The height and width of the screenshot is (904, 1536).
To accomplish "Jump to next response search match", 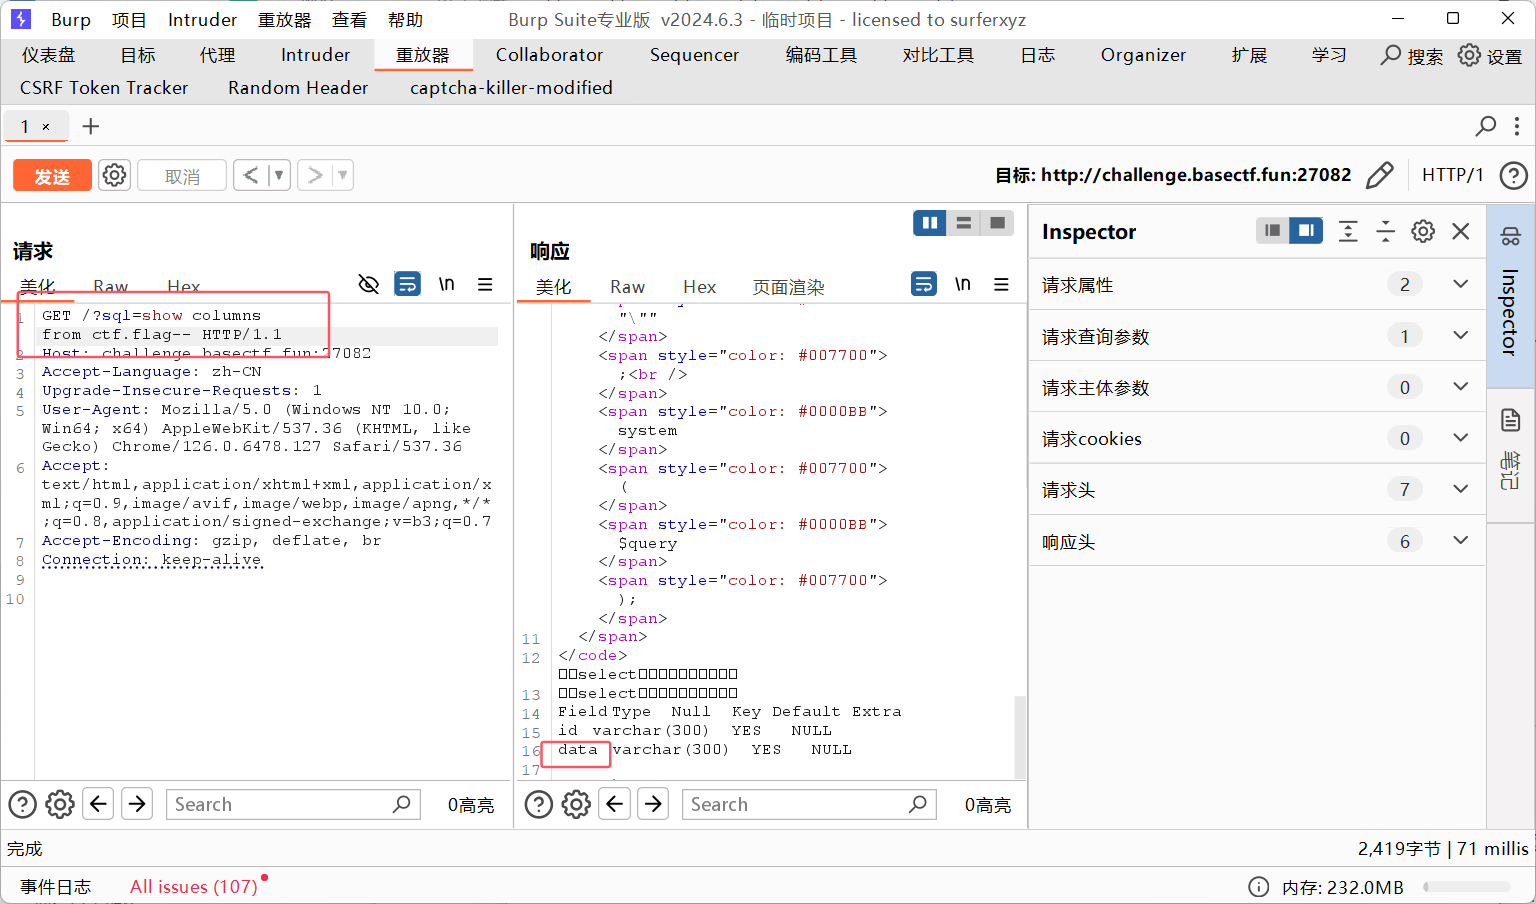I will click(x=653, y=804).
